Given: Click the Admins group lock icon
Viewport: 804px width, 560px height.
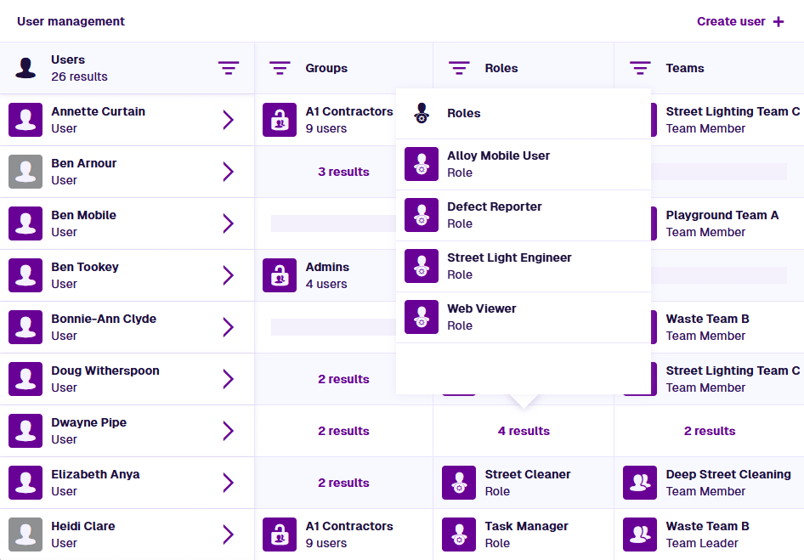Looking at the screenshot, I should click(279, 275).
